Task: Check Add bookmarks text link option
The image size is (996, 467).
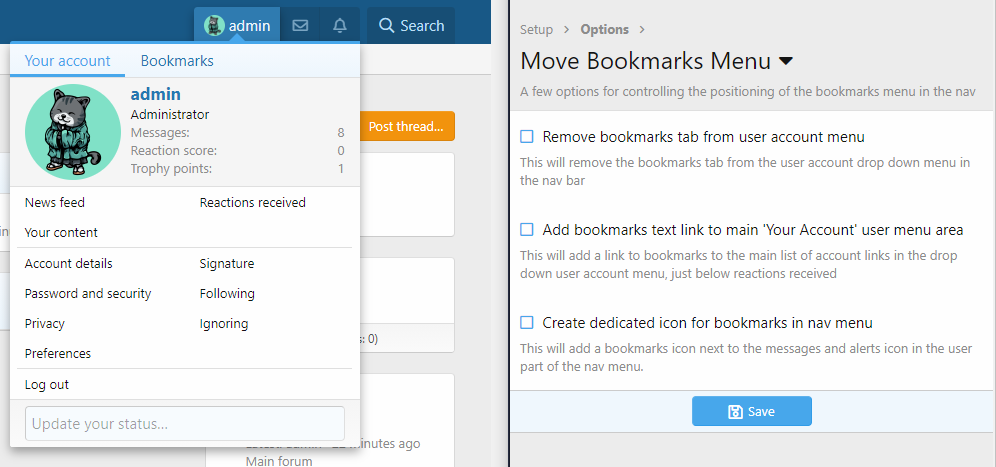Action: point(527,230)
